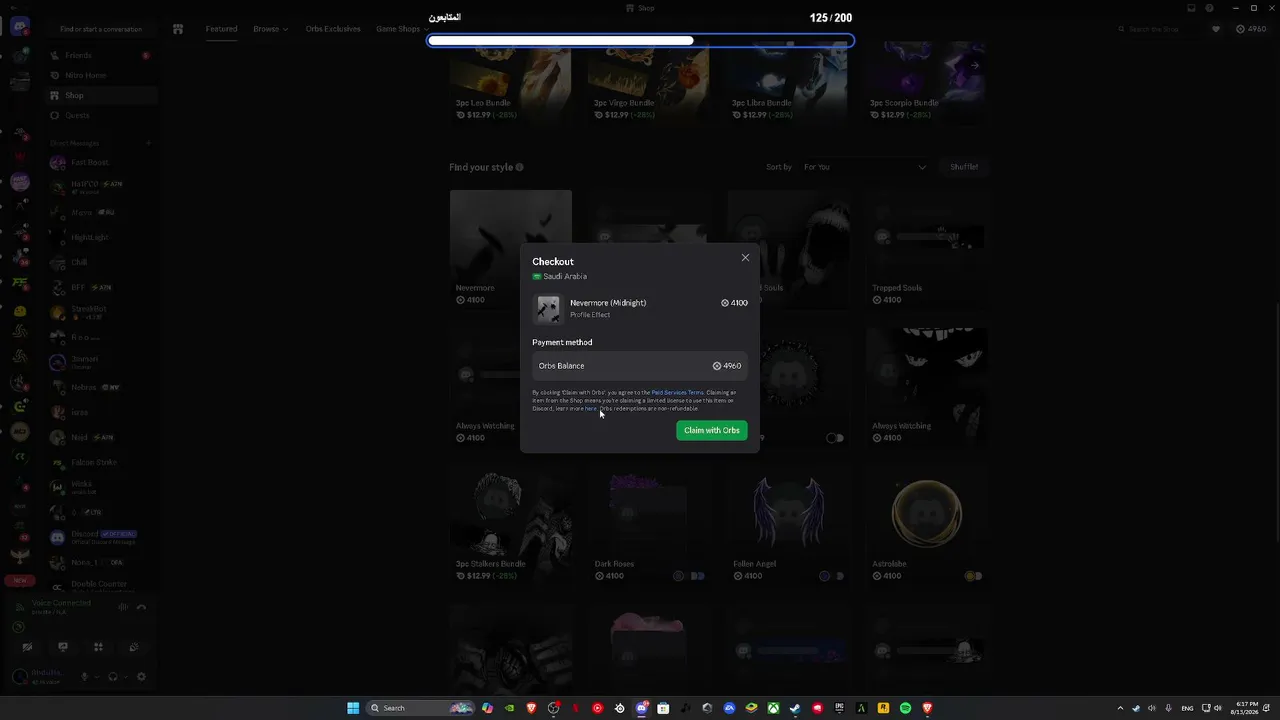This screenshot has height=720, width=1280.
Task: Close the Checkout dialog
Action: (x=745, y=258)
